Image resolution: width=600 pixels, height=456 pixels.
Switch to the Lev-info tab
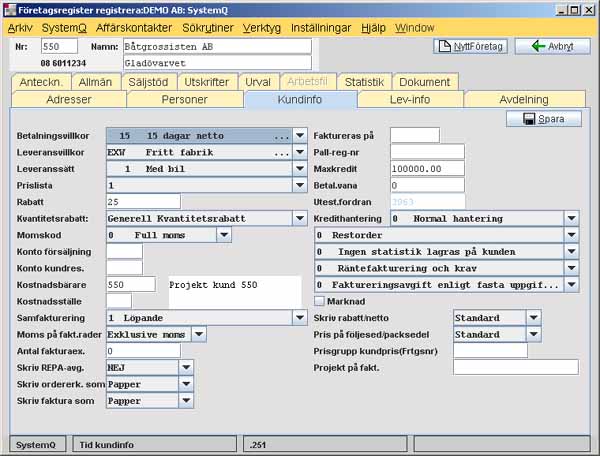click(410, 99)
